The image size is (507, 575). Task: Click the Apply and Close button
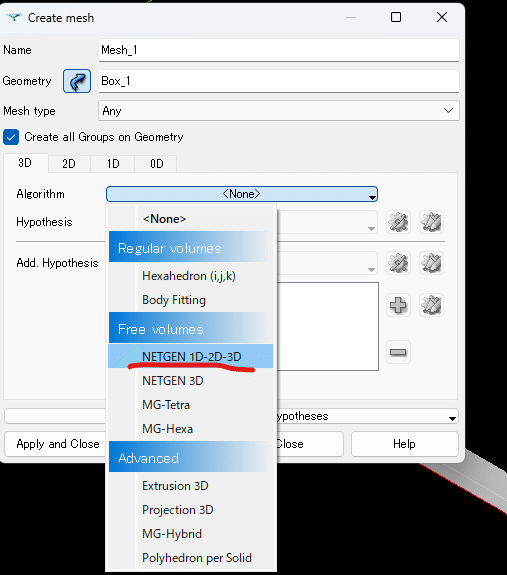click(x=56, y=444)
